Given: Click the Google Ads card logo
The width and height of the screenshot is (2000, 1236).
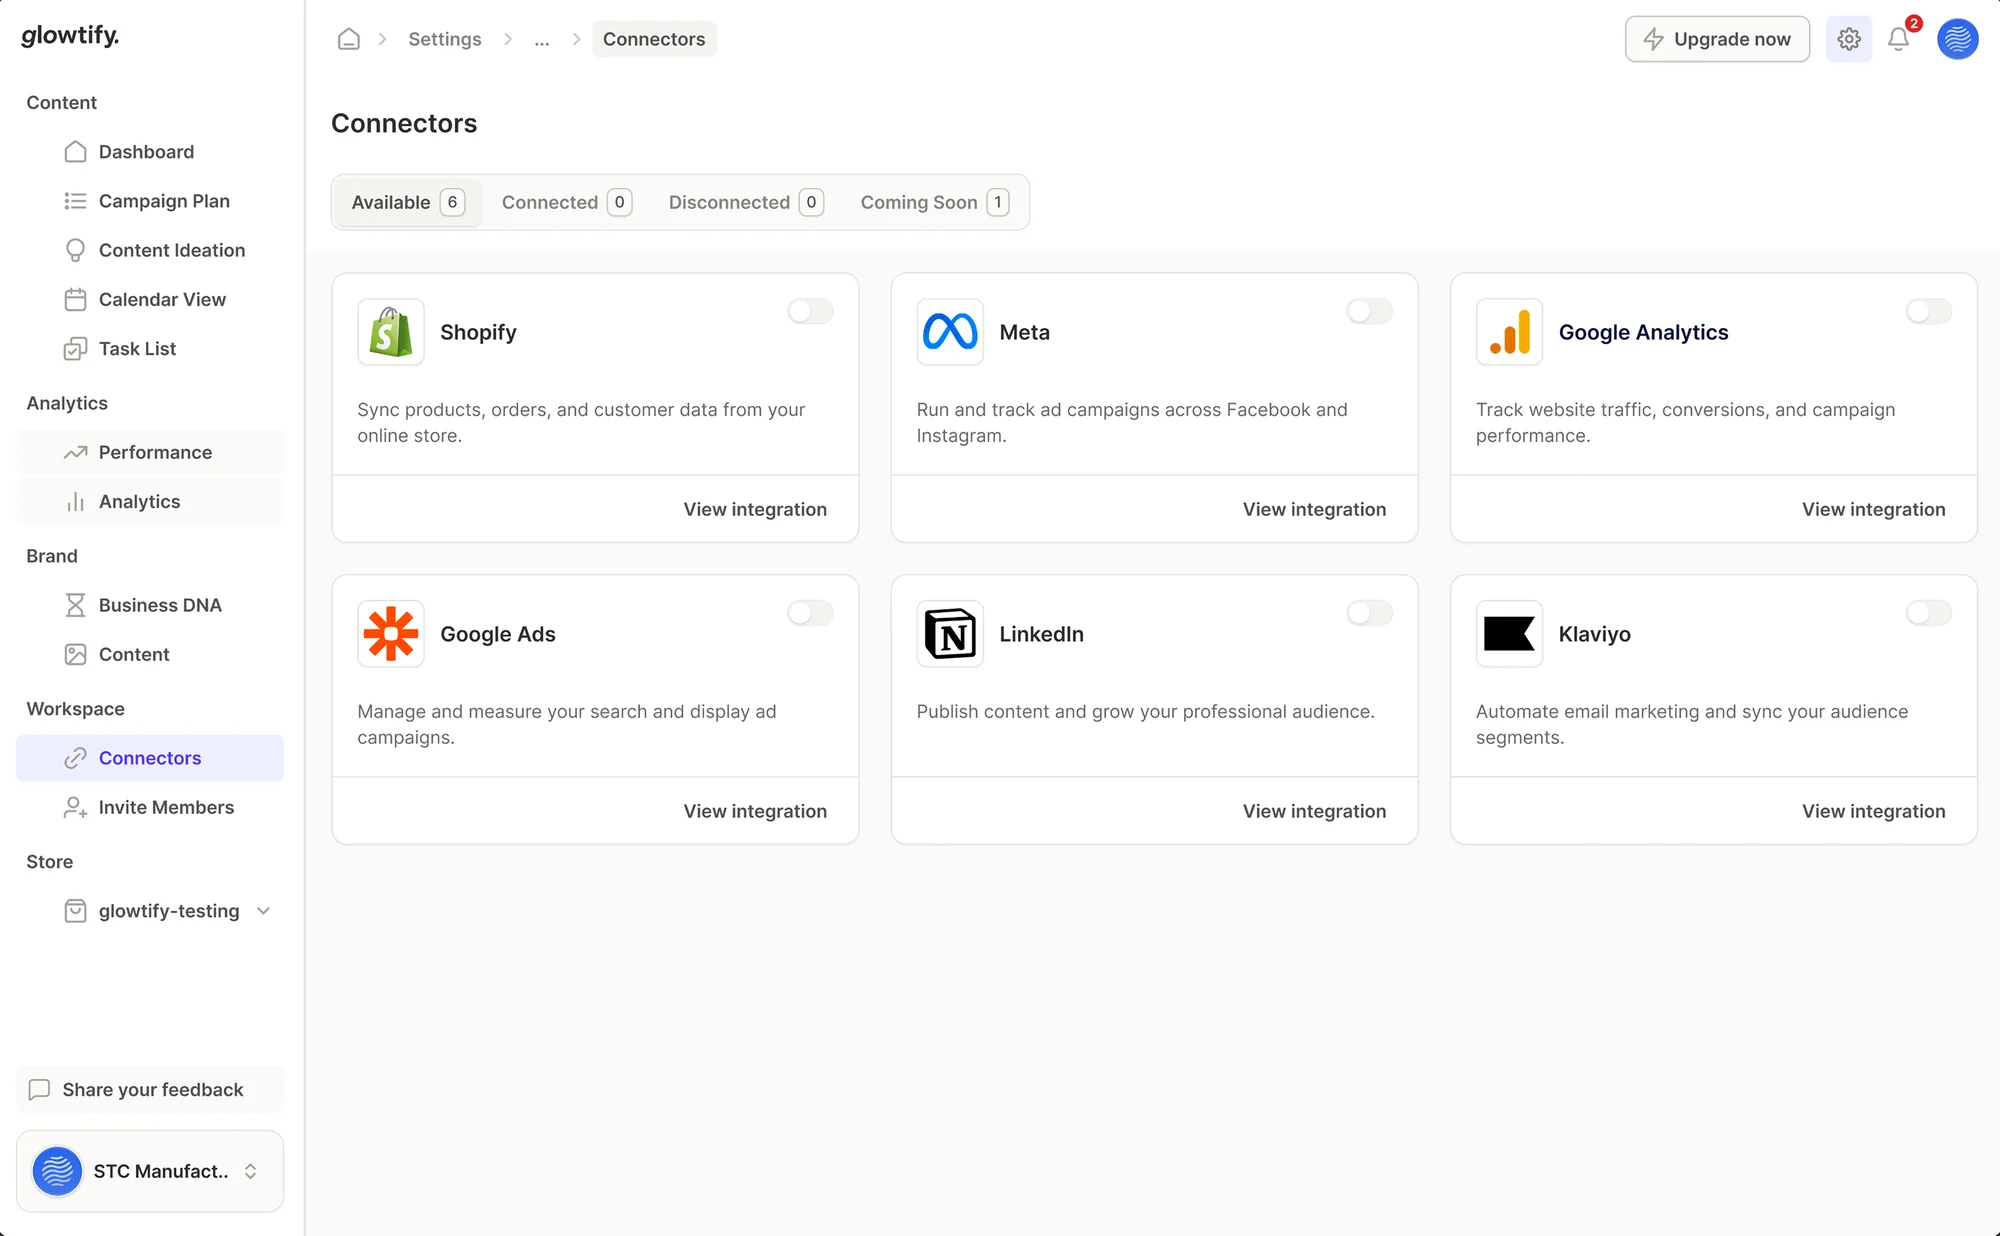Looking at the screenshot, I should coord(391,634).
